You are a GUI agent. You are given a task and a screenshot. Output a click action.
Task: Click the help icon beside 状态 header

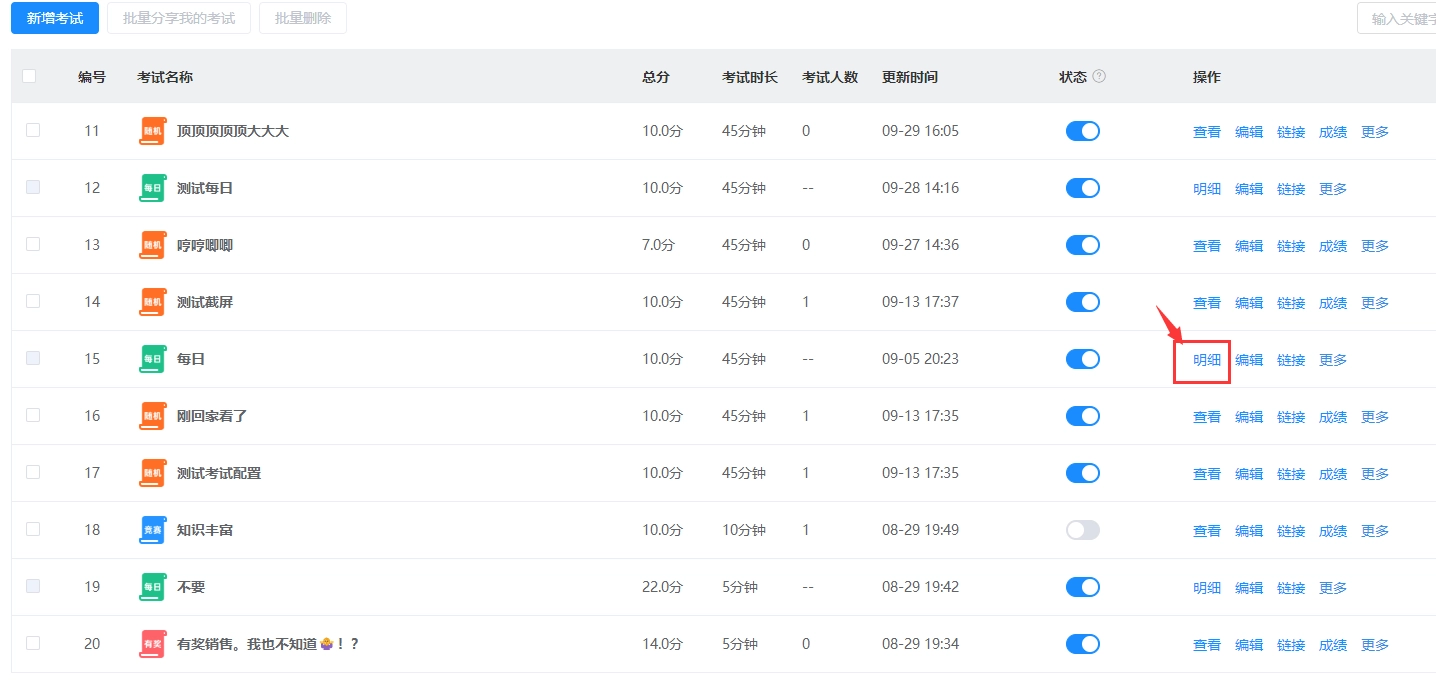(1099, 77)
